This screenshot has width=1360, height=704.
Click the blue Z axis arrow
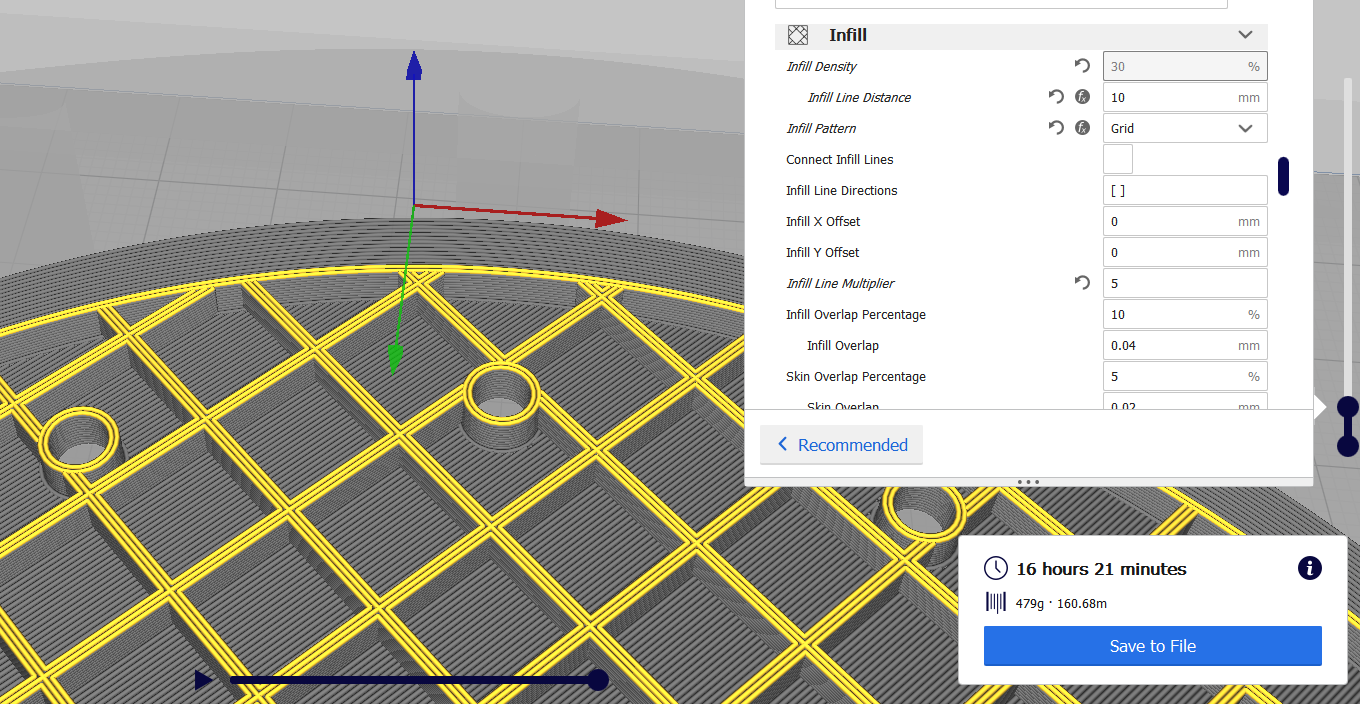pos(413,68)
